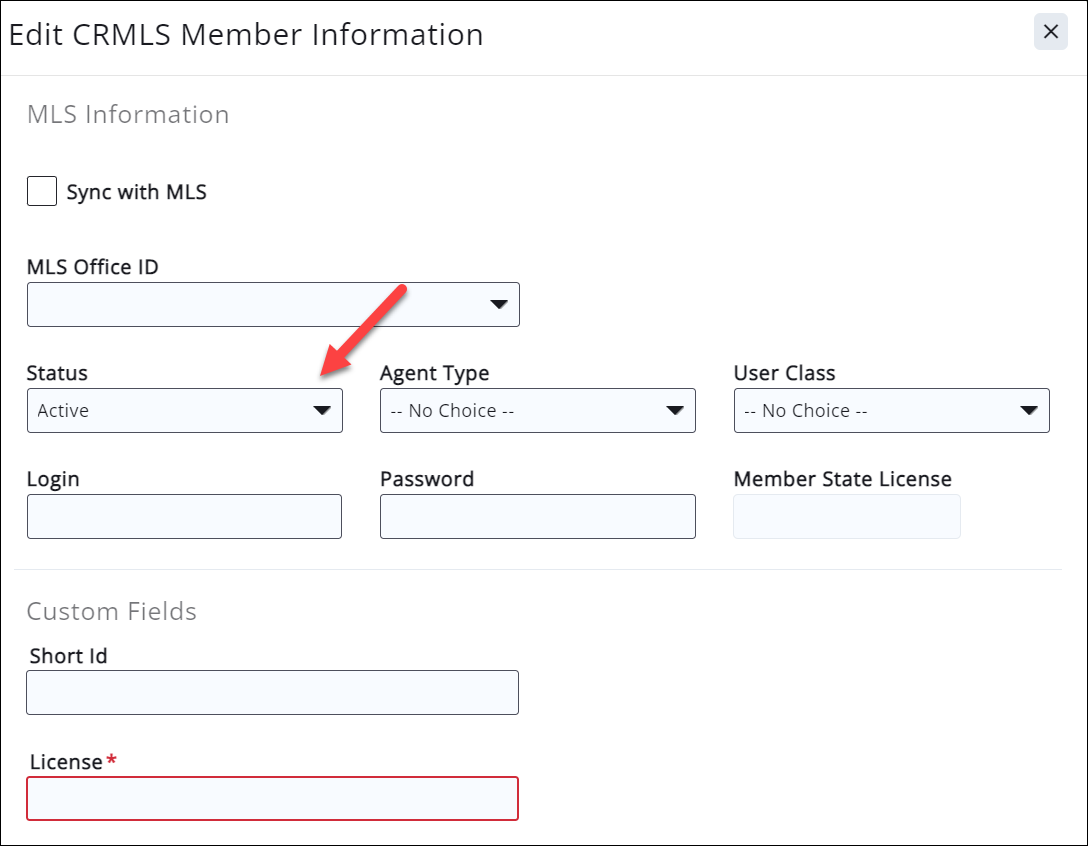1088x846 pixels.
Task: Click the Password field label
Action: coord(427,479)
